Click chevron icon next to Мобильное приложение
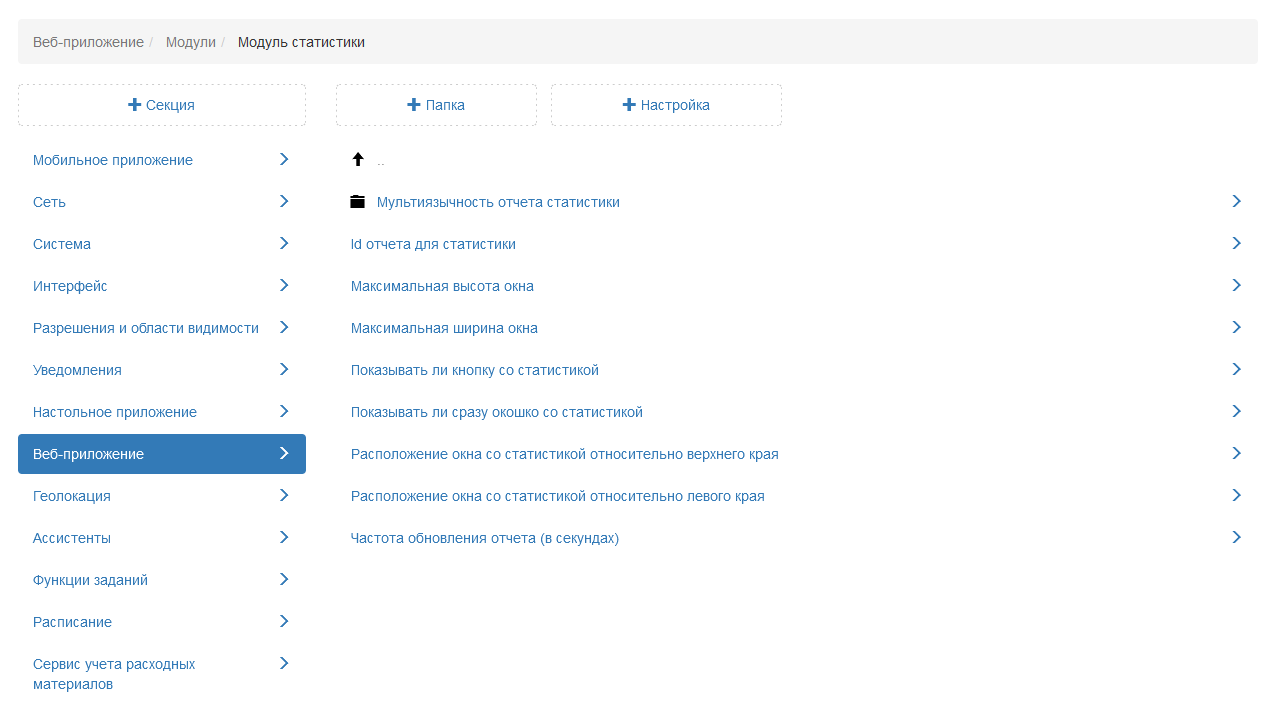Screen dimensions: 1277x717 click(x=284, y=160)
